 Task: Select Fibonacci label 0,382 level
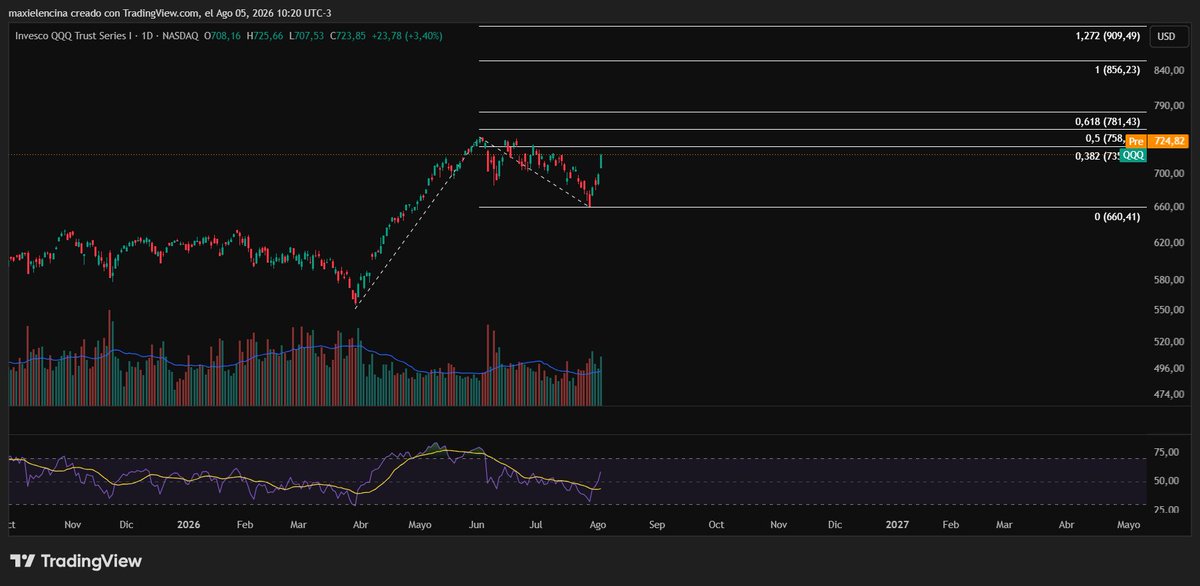click(1096, 156)
